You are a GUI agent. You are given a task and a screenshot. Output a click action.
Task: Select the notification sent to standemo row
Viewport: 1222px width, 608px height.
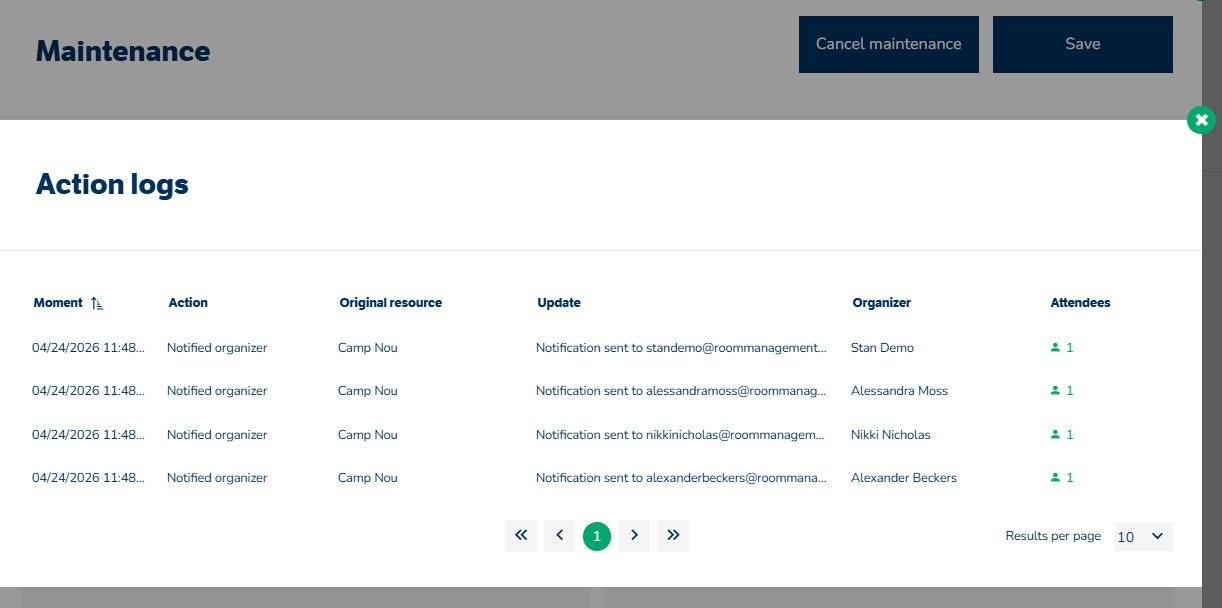pyautogui.click(x=681, y=348)
